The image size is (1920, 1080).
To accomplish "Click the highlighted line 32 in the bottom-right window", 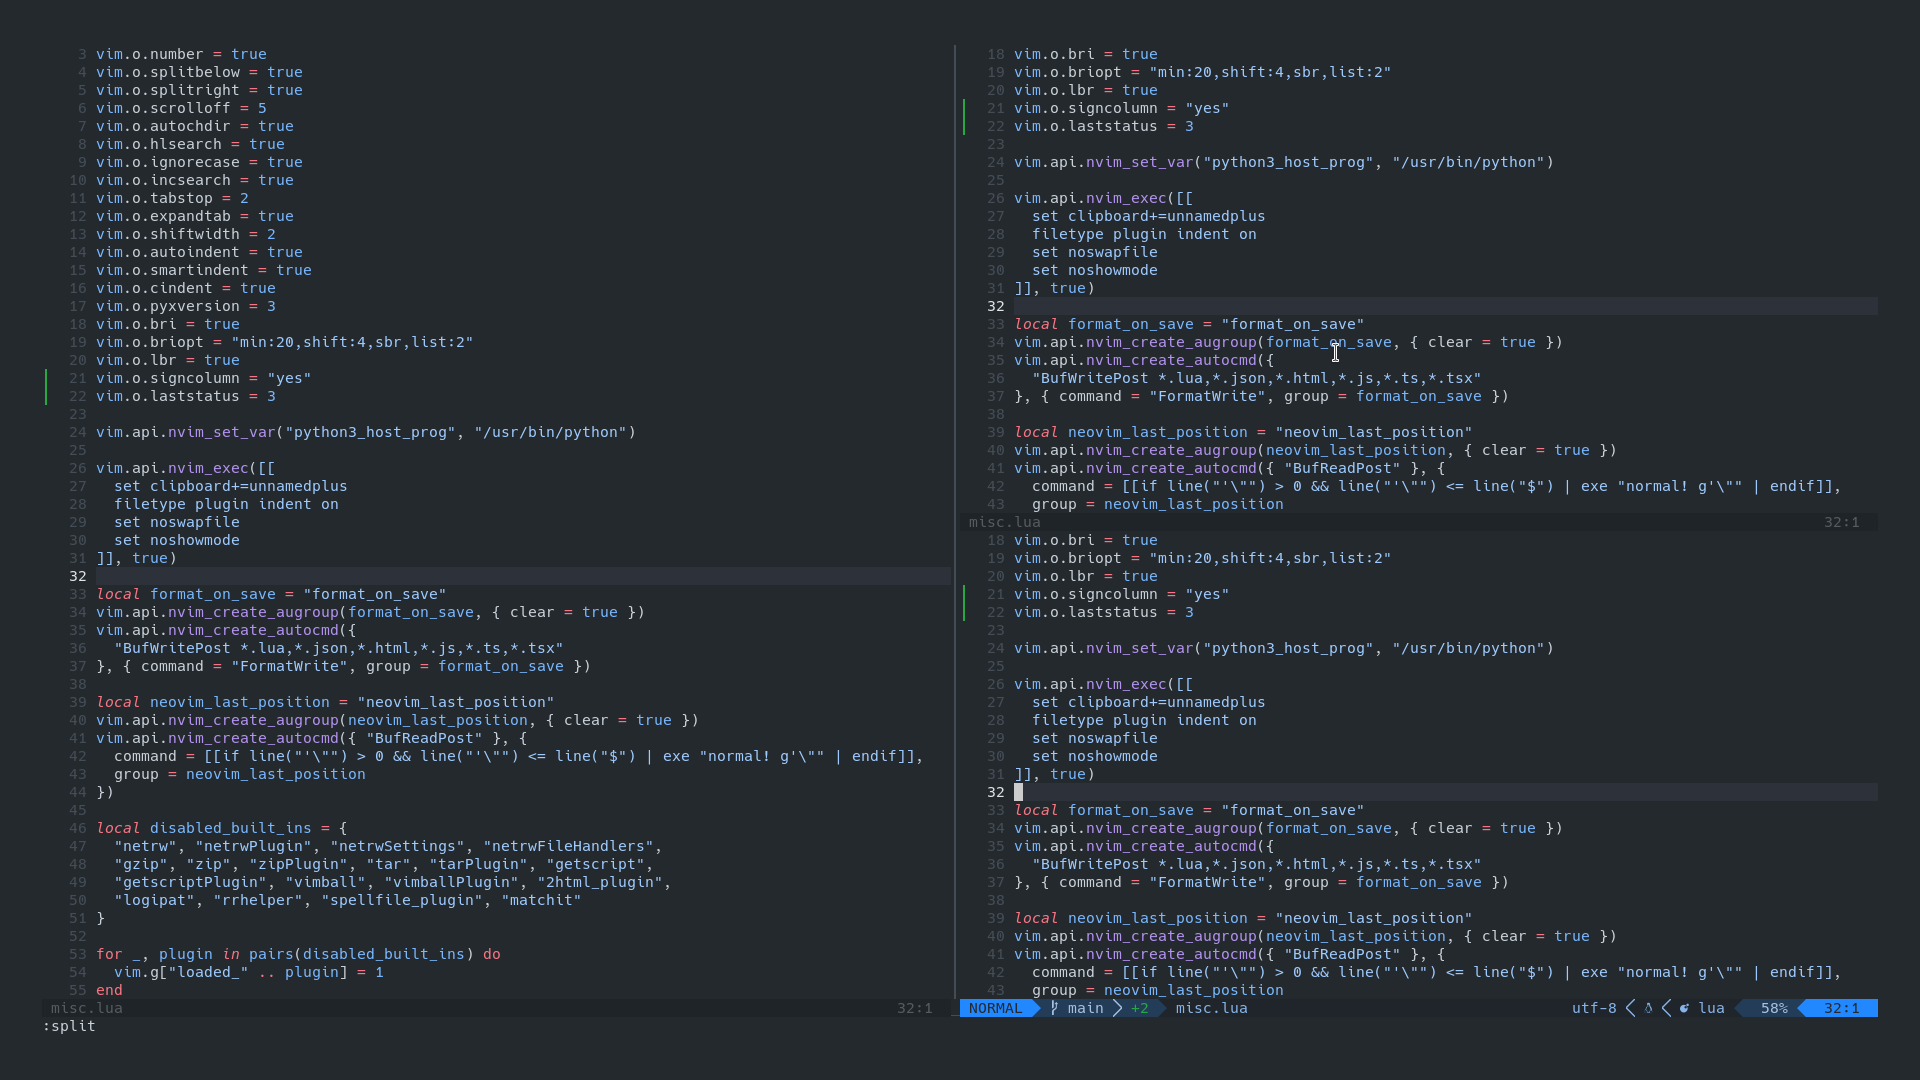I will 1100,792.
